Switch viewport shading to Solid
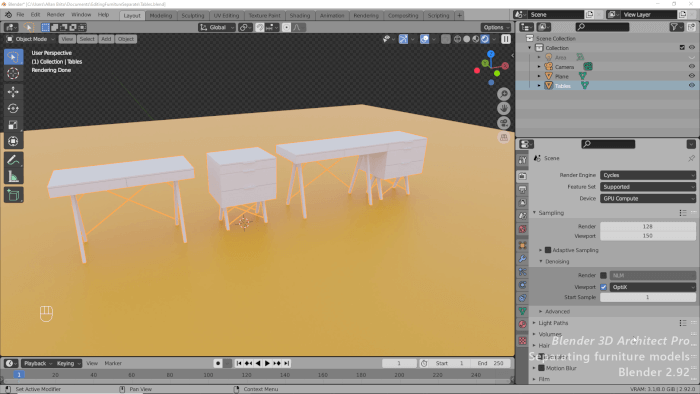This screenshot has height=394, width=700. tap(467, 39)
